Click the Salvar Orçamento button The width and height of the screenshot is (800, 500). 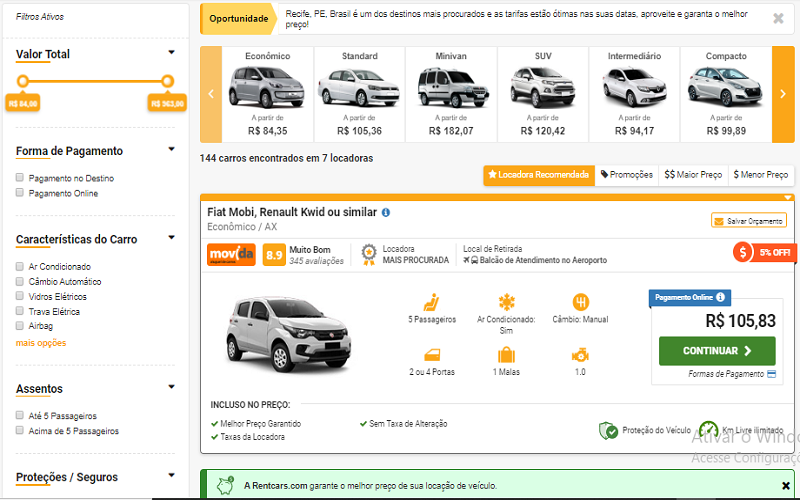point(748,221)
